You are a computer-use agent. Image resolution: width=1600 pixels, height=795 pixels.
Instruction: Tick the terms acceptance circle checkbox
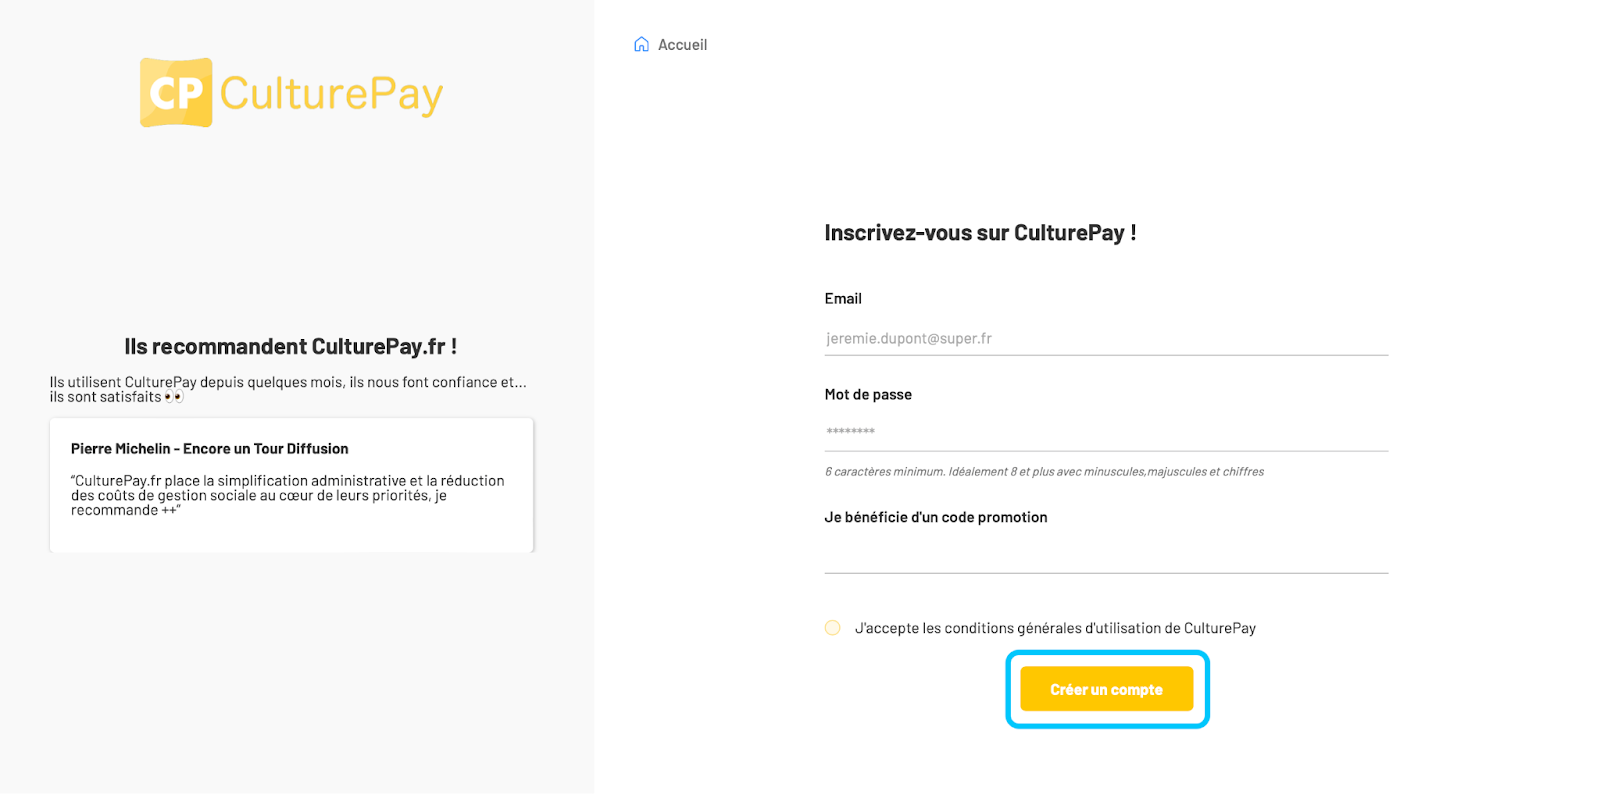click(x=832, y=628)
